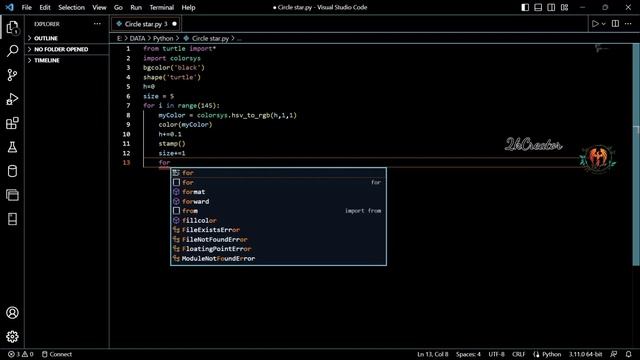Click Ln 13, Col 8 cursor position

tap(432, 354)
